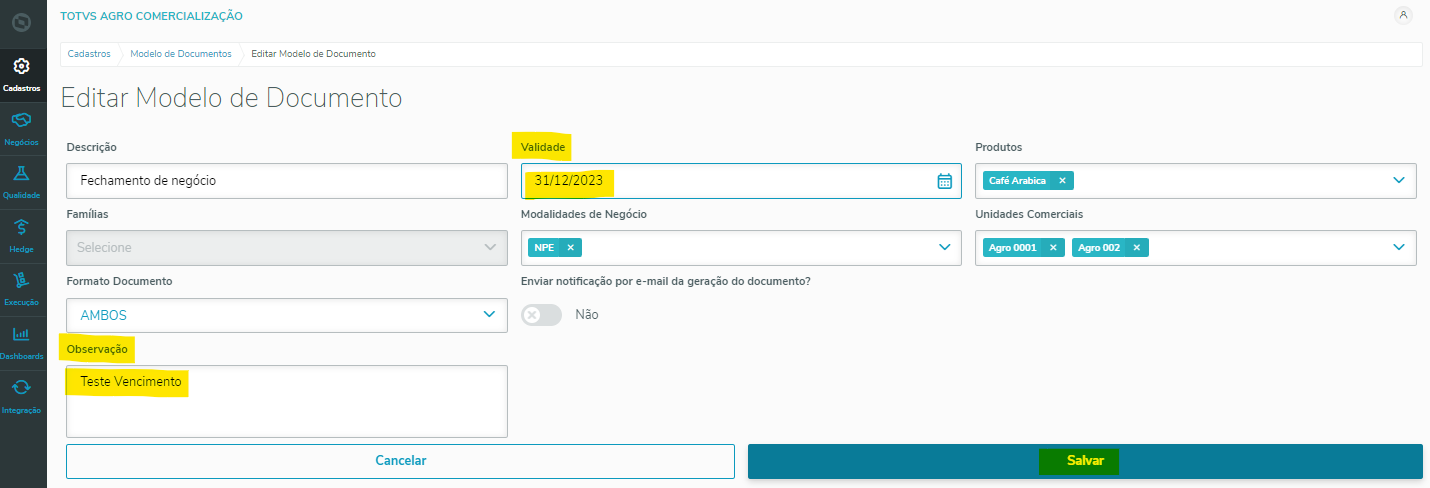The height and width of the screenshot is (488, 1430).
Task: Focus the Observação text area
Action: (x=287, y=401)
